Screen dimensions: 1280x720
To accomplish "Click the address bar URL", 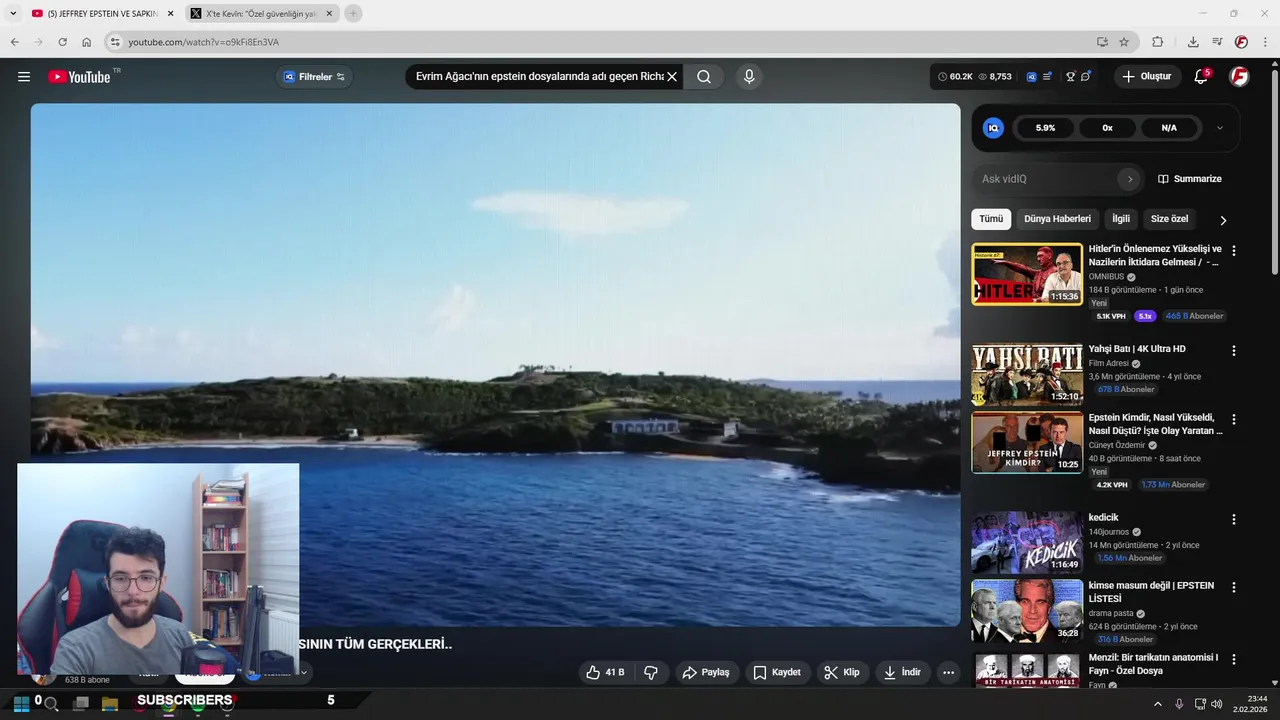I will pyautogui.click(x=204, y=42).
